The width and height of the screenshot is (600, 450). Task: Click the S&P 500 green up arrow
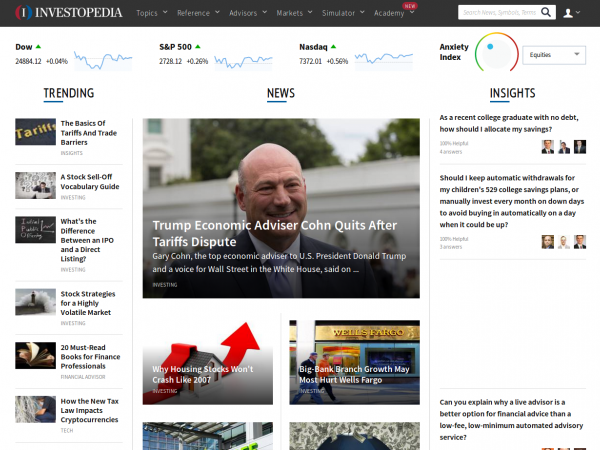point(198,47)
